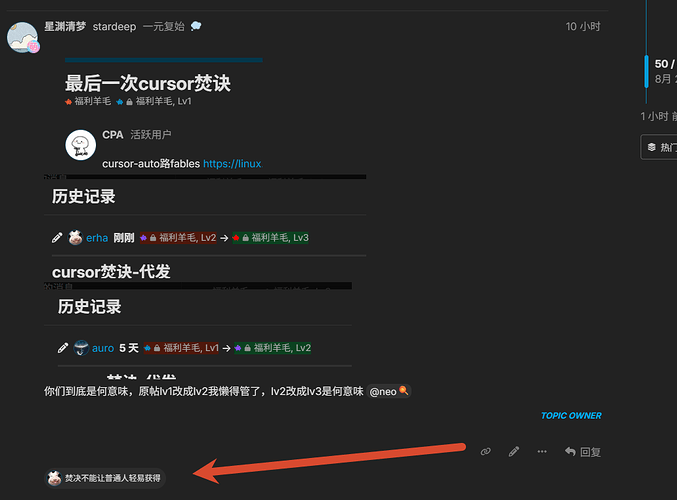
Task: Click the 福利羊毛, Lv3 added tag
Action: click(270, 238)
